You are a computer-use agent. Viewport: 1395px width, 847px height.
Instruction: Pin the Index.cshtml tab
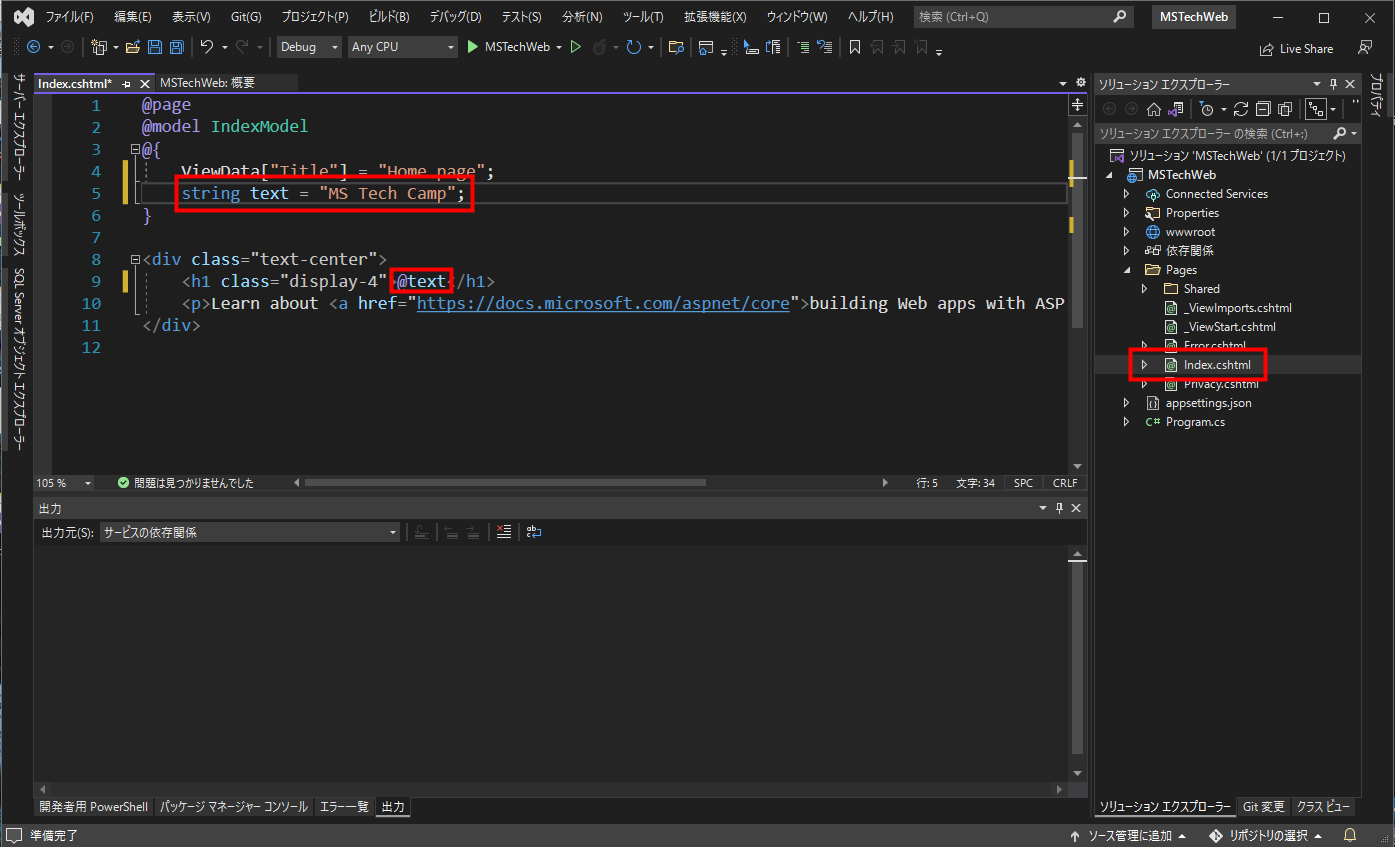pyautogui.click(x=127, y=84)
